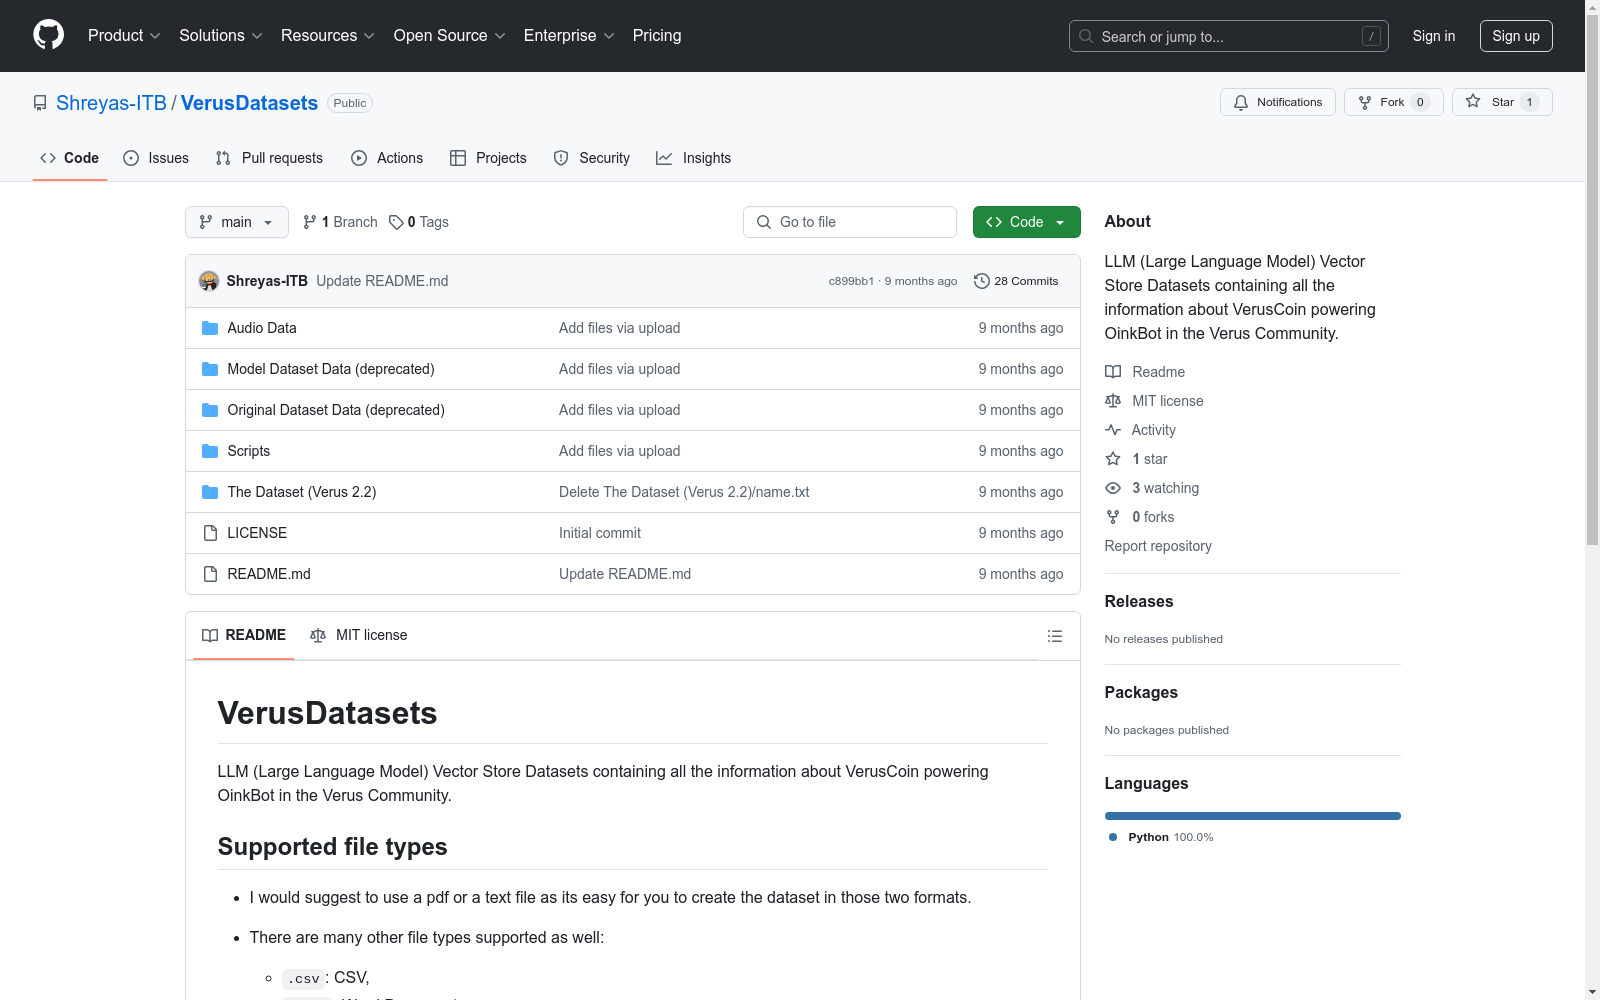Click the scales icon by MIT license
The width and height of the screenshot is (1600, 1000).
point(1113,401)
